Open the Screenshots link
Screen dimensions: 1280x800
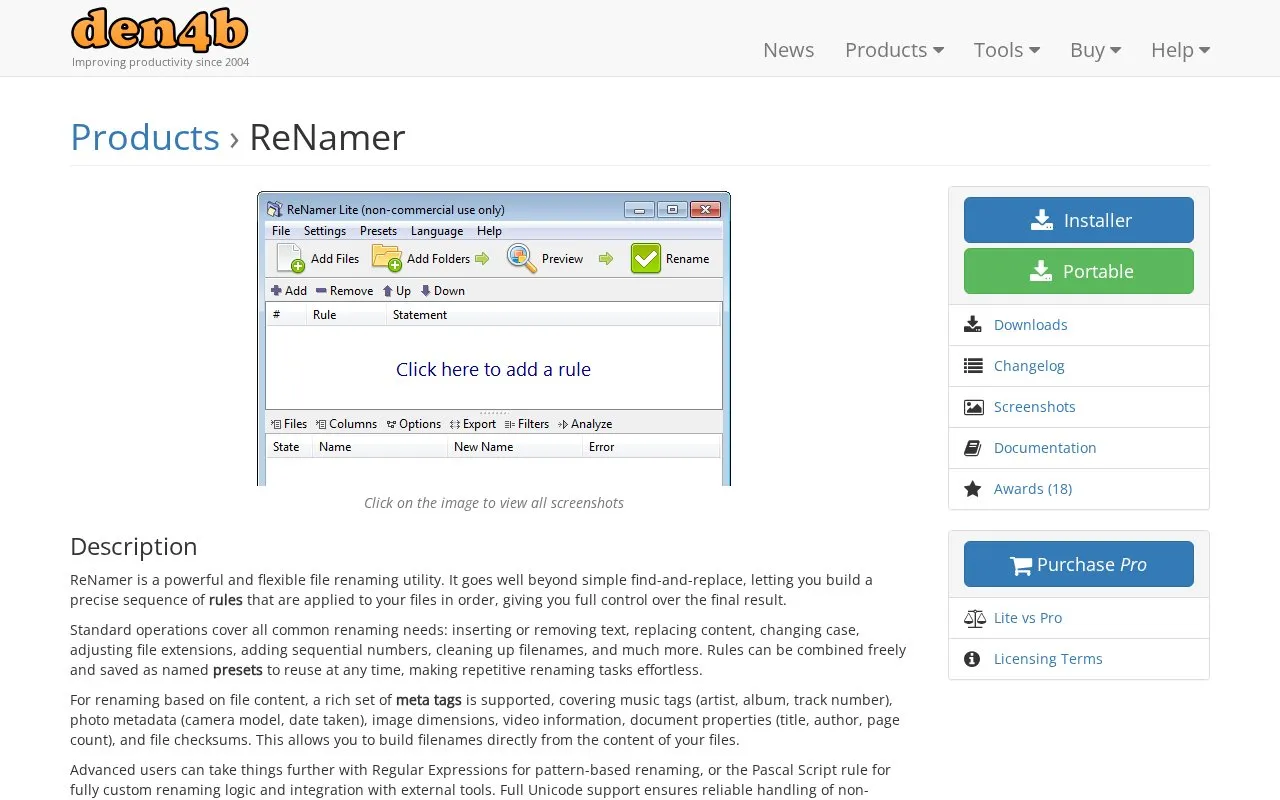tap(1034, 407)
